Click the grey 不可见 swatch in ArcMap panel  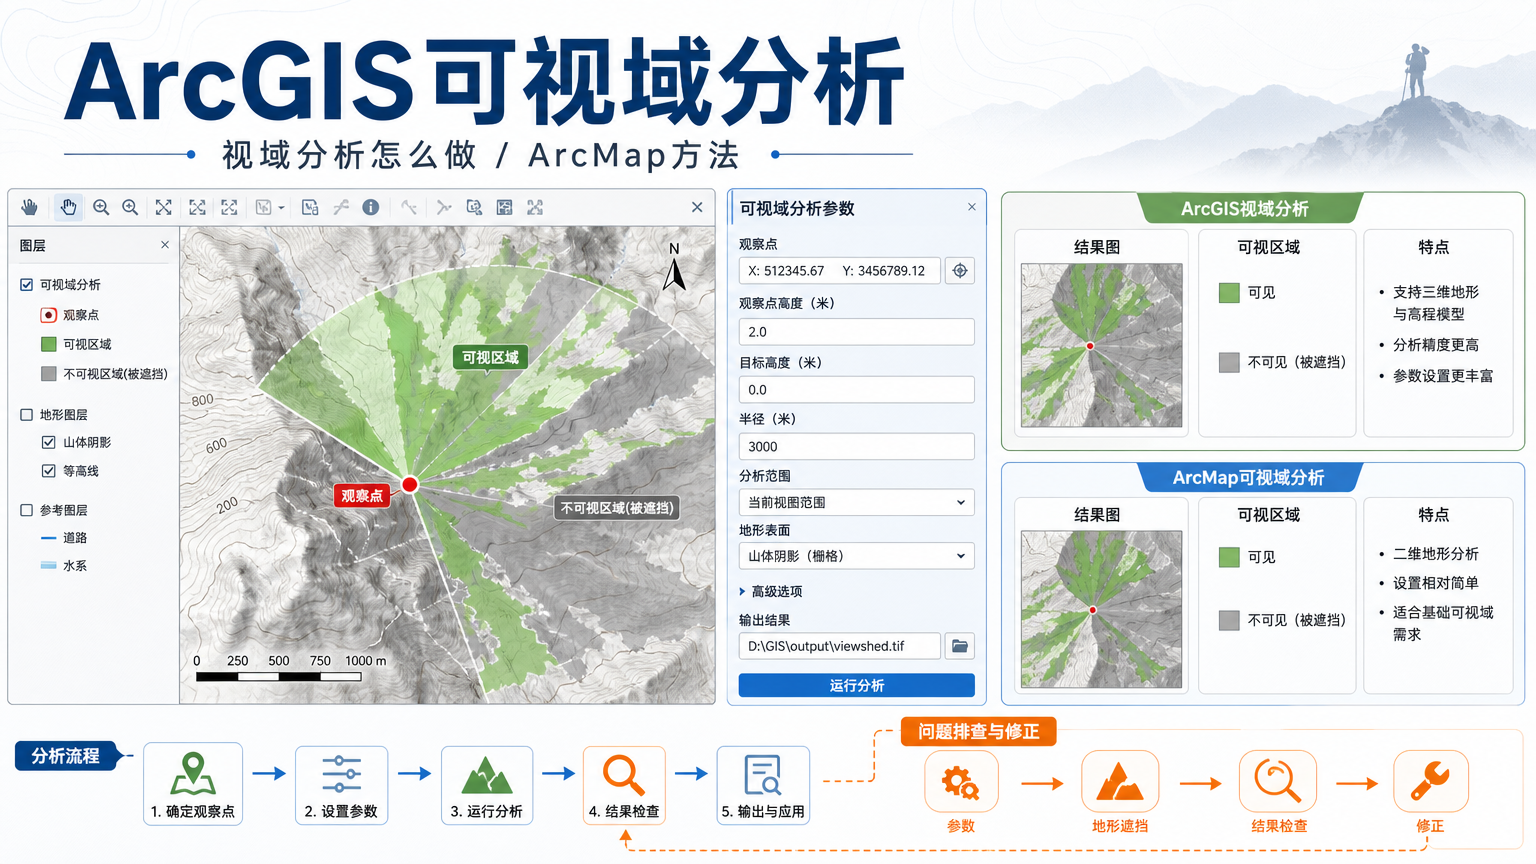(x=1229, y=620)
